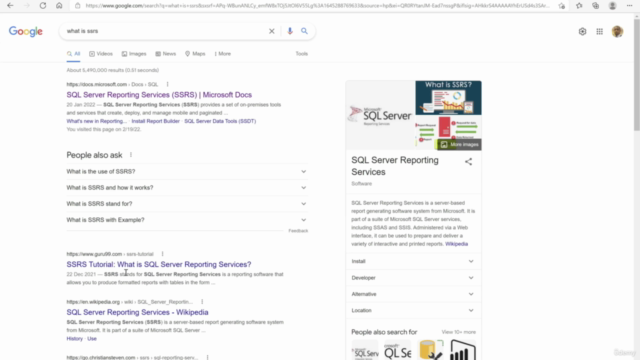Open the browser collections icon
Screen dimensions: 640x360
click(x=596, y=6)
